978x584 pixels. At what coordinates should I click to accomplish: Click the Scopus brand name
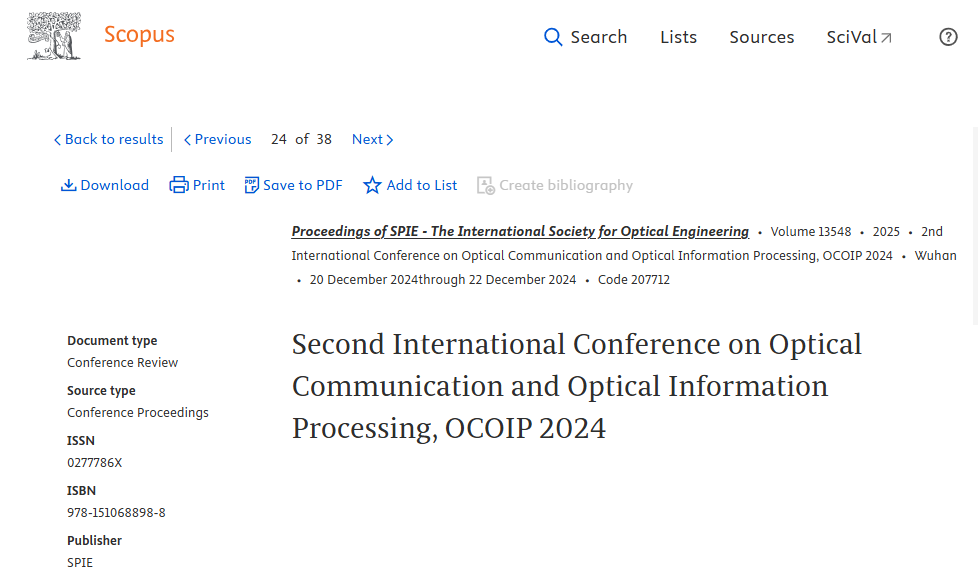point(139,35)
